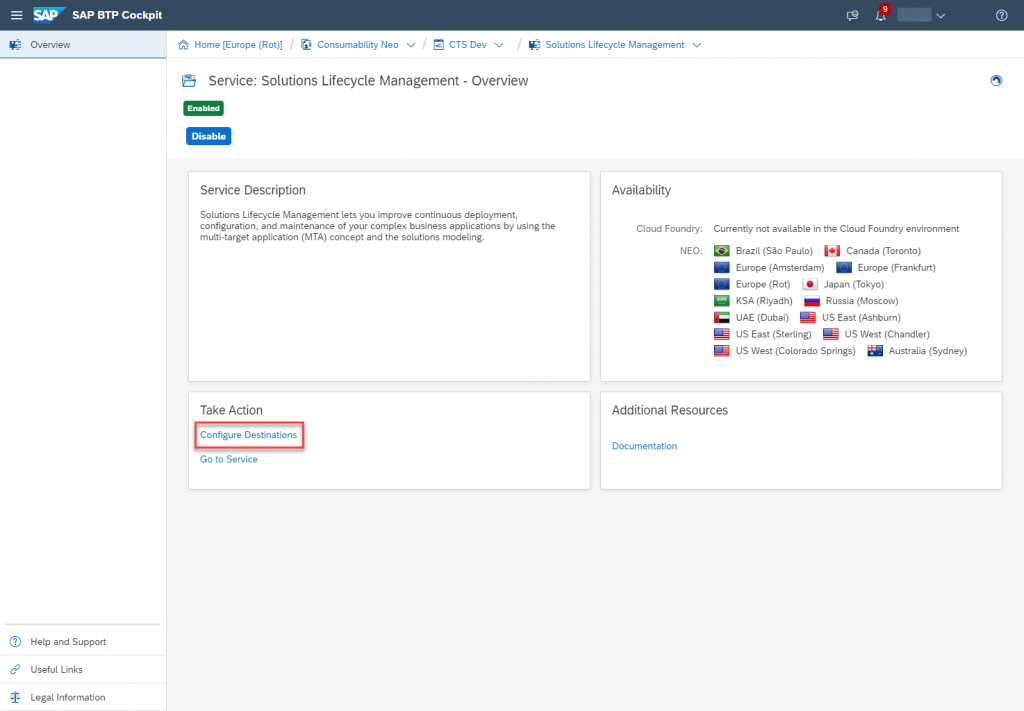The height and width of the screenshot is (711, 1024).
Task: Click the Cloud Foundry availability message
Action: coord(836,229)
